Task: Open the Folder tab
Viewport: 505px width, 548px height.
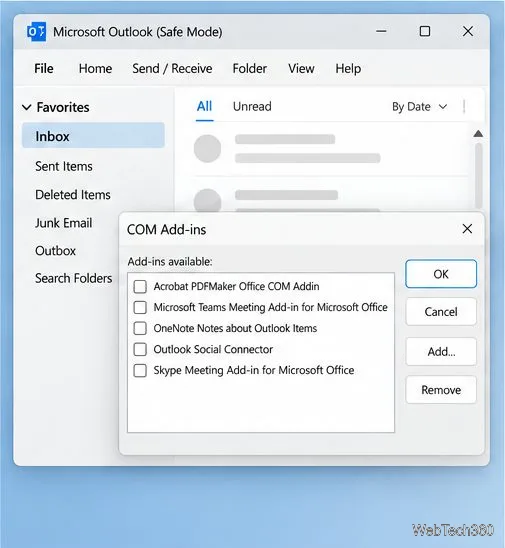Action: (x=250, y=68)
